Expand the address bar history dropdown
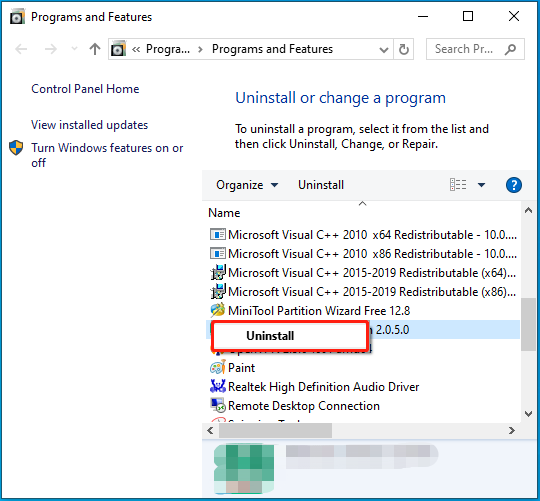 [x=384, y=50]
